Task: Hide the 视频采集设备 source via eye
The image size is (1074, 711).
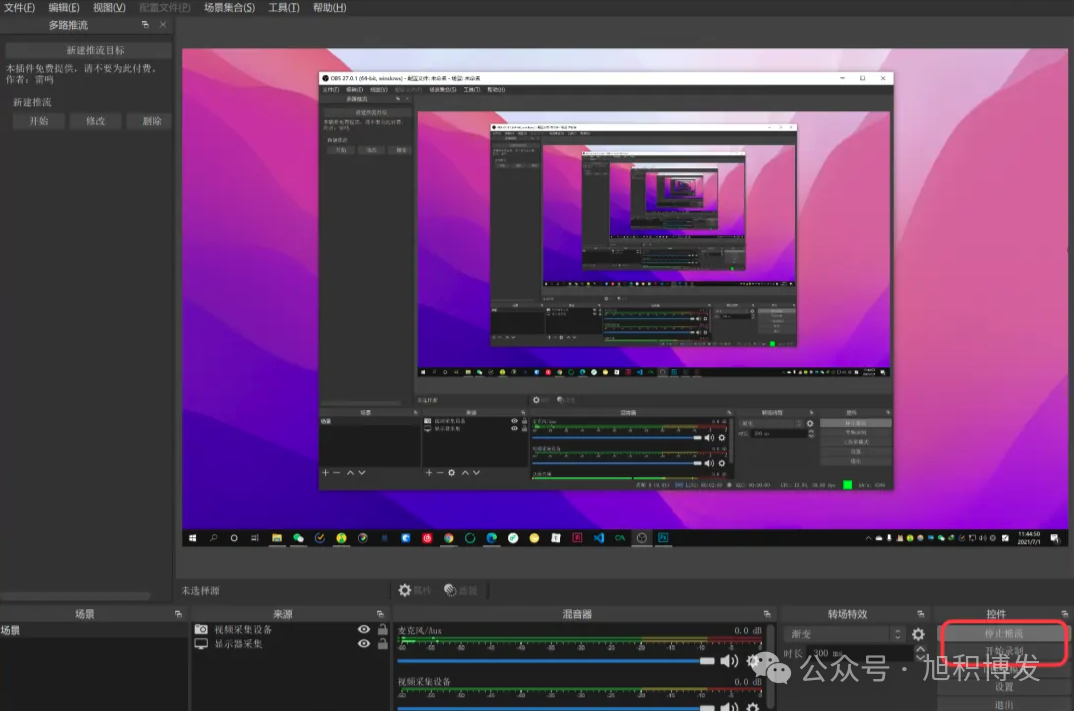Action: [364, 629]
